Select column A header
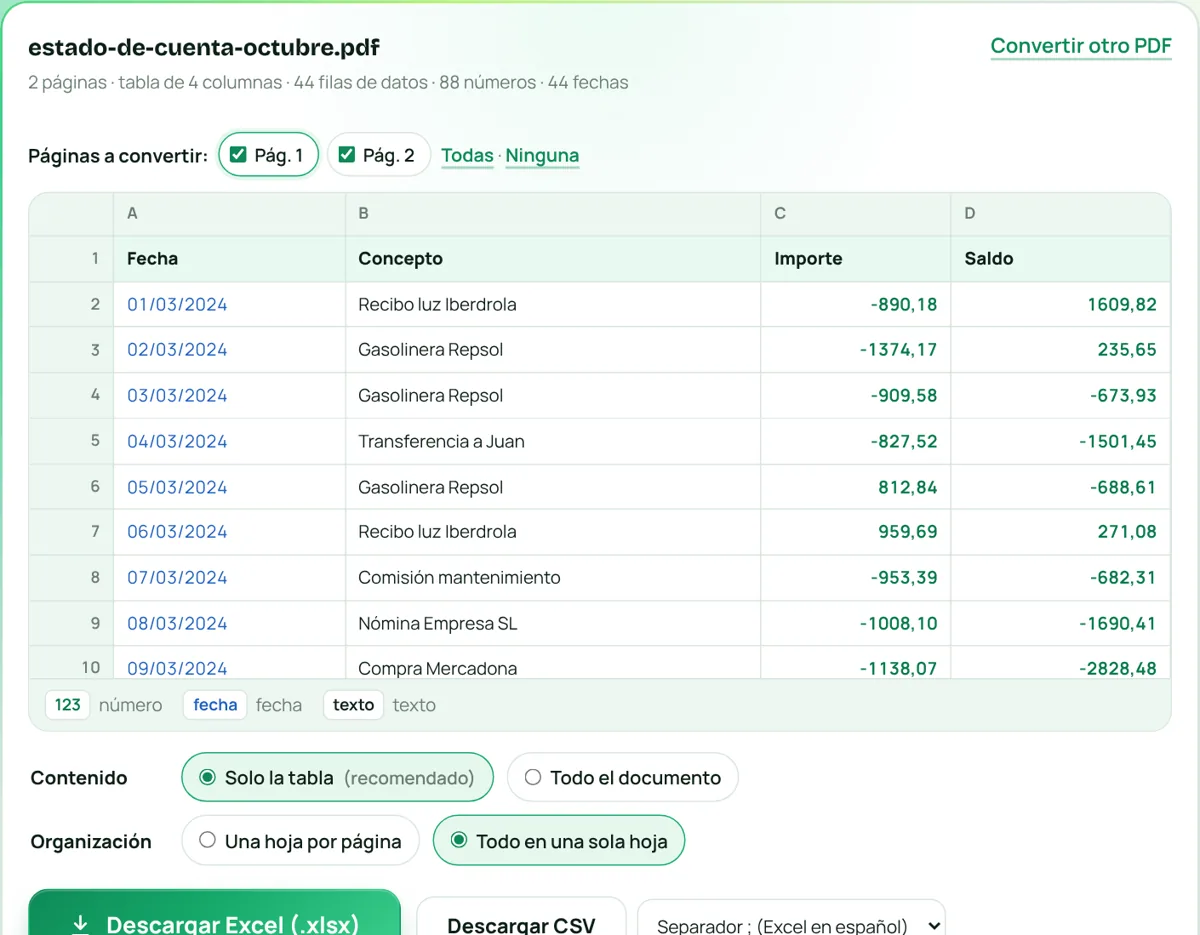This screenshot has height=935, width=1200. coord(229,213)
